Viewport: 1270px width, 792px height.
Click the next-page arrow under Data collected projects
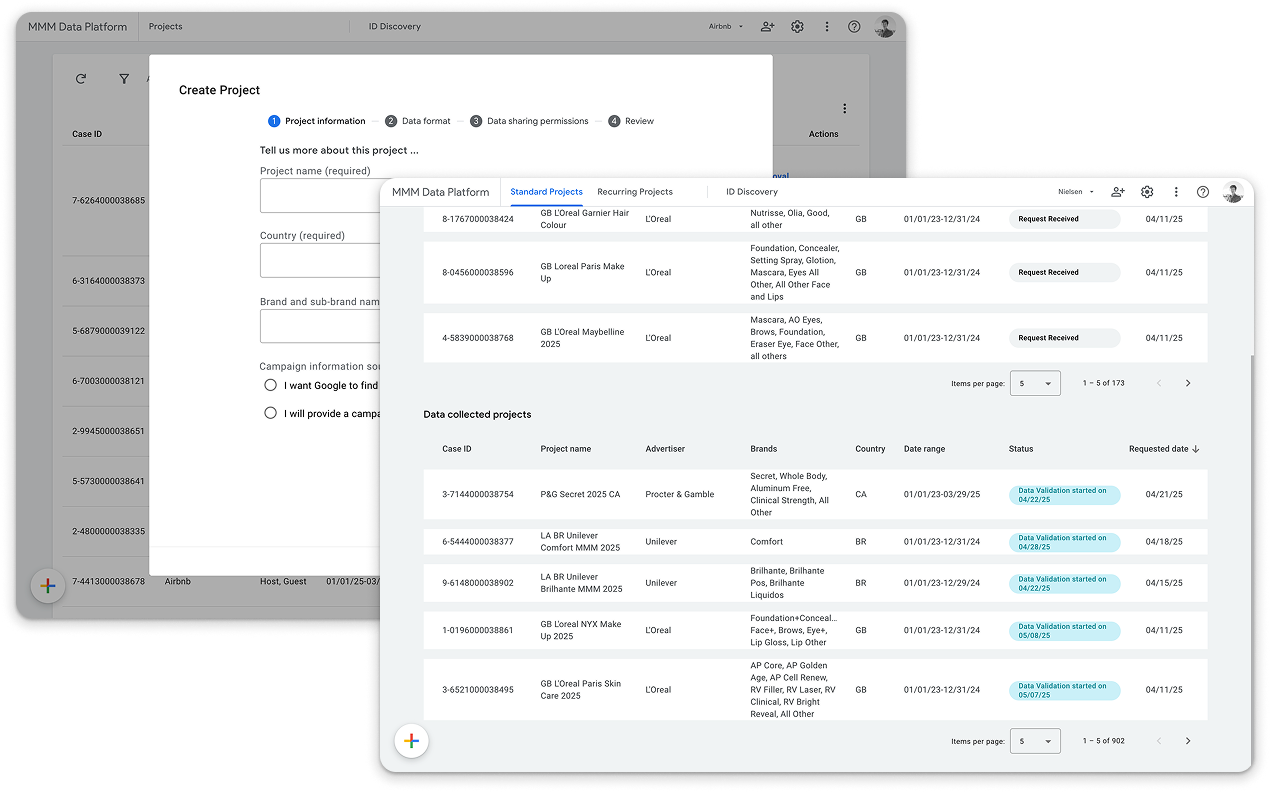coord(1188,741)
